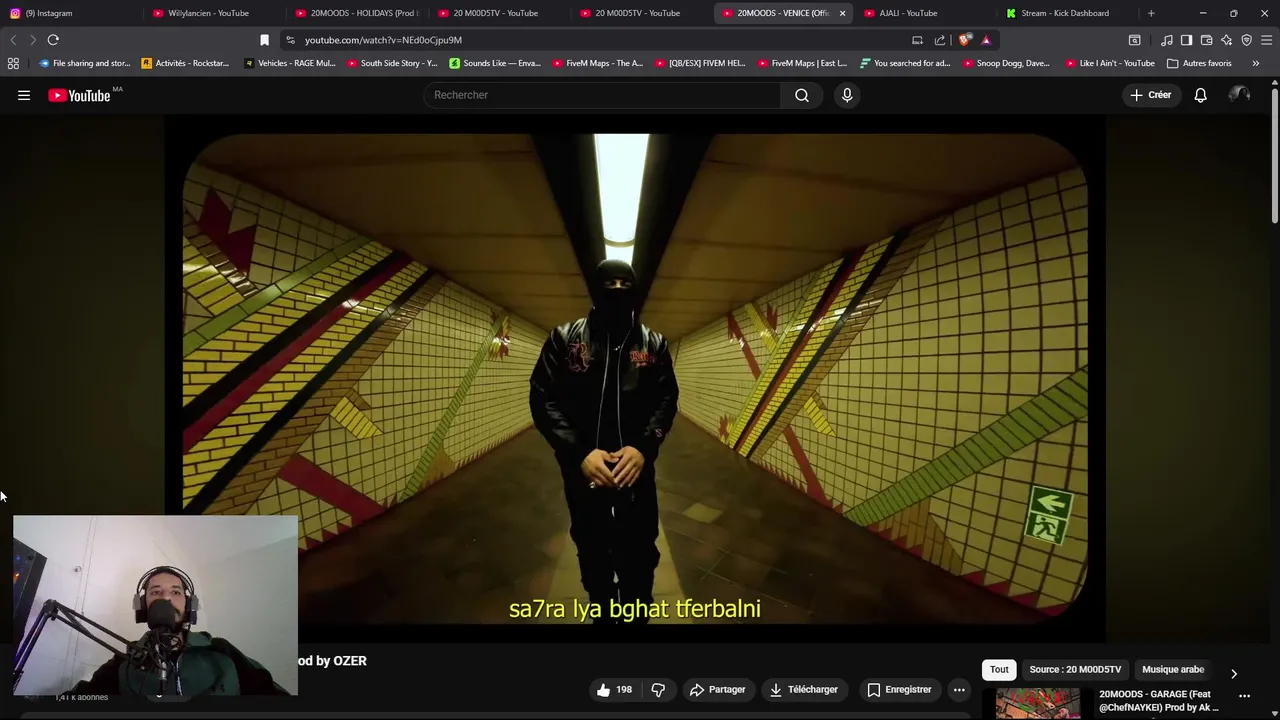Open the Sounds Like — Enva... bookmark
This screenshot has width=1280, height=720.
495,63
